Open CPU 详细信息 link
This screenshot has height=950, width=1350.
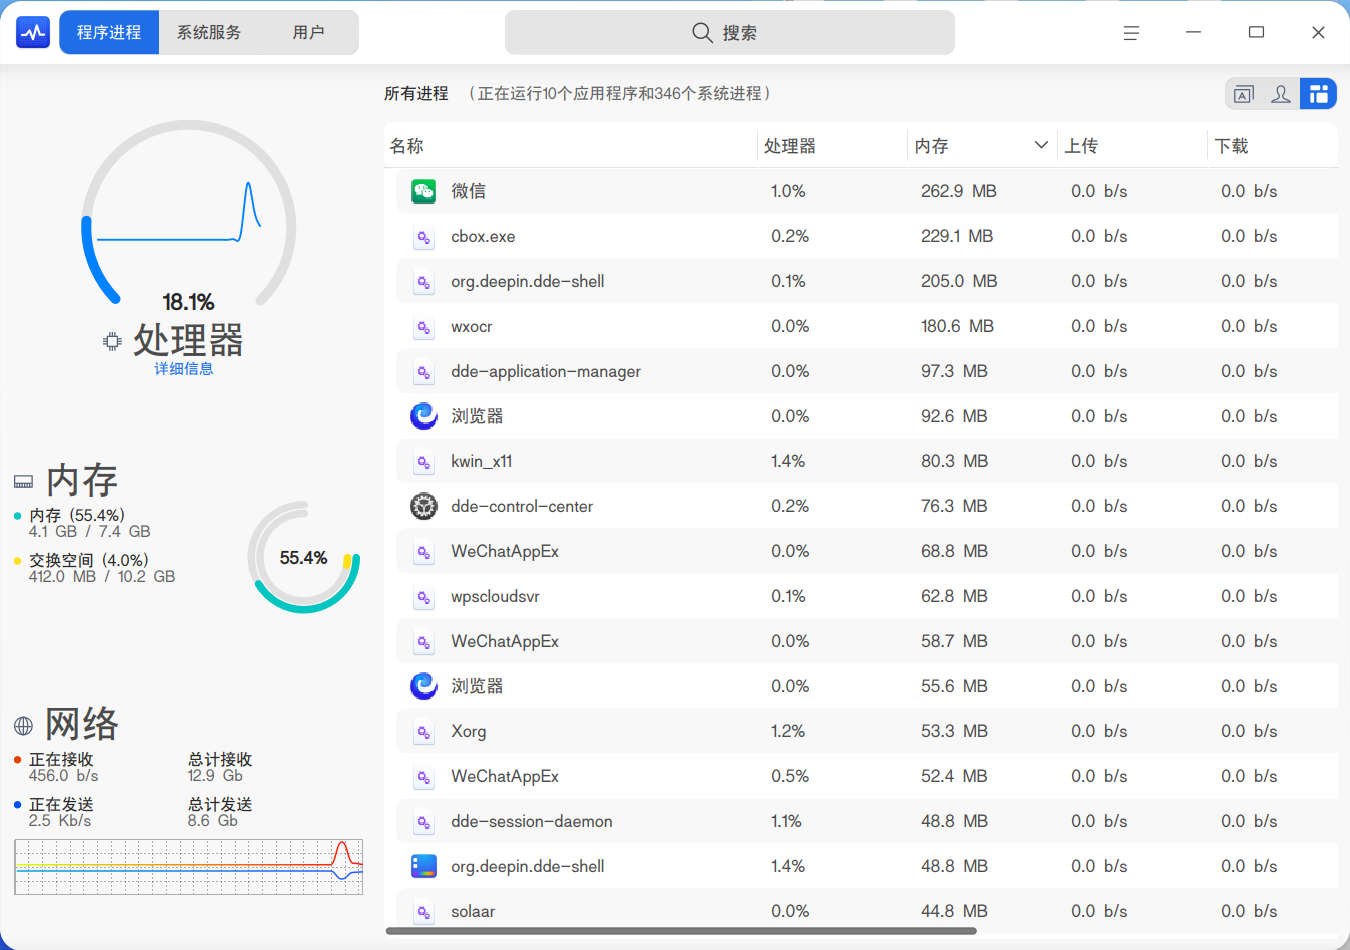pos(183,369)
